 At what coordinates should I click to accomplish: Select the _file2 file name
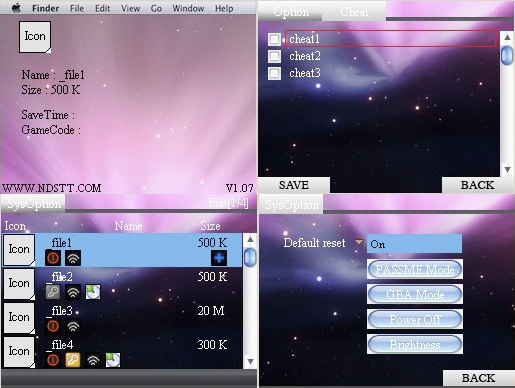[x=59, y=277]
